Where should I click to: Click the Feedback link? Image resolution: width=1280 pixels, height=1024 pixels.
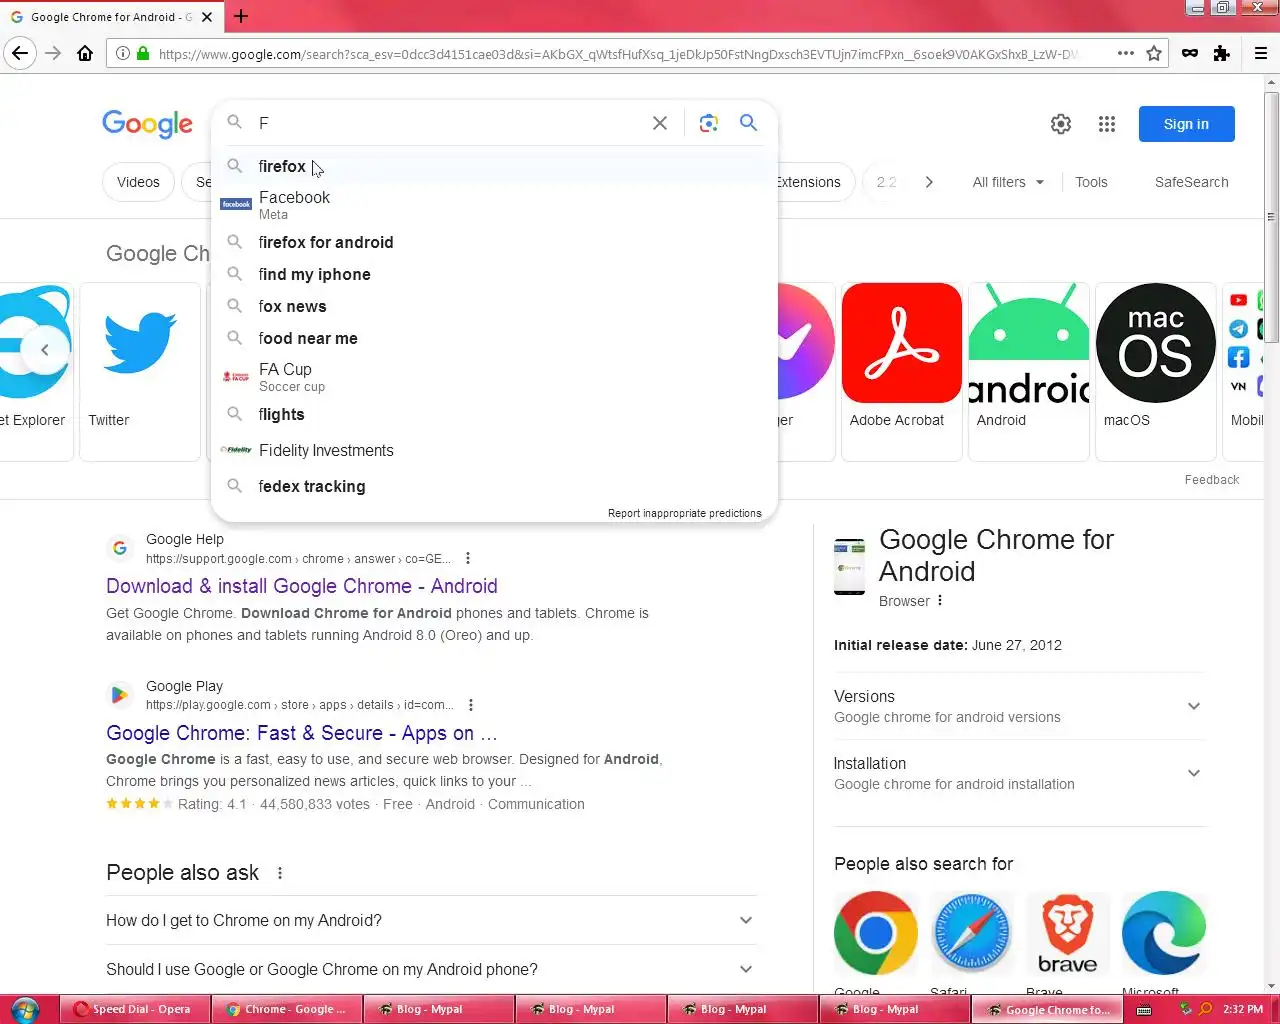tap(1212, 480)
